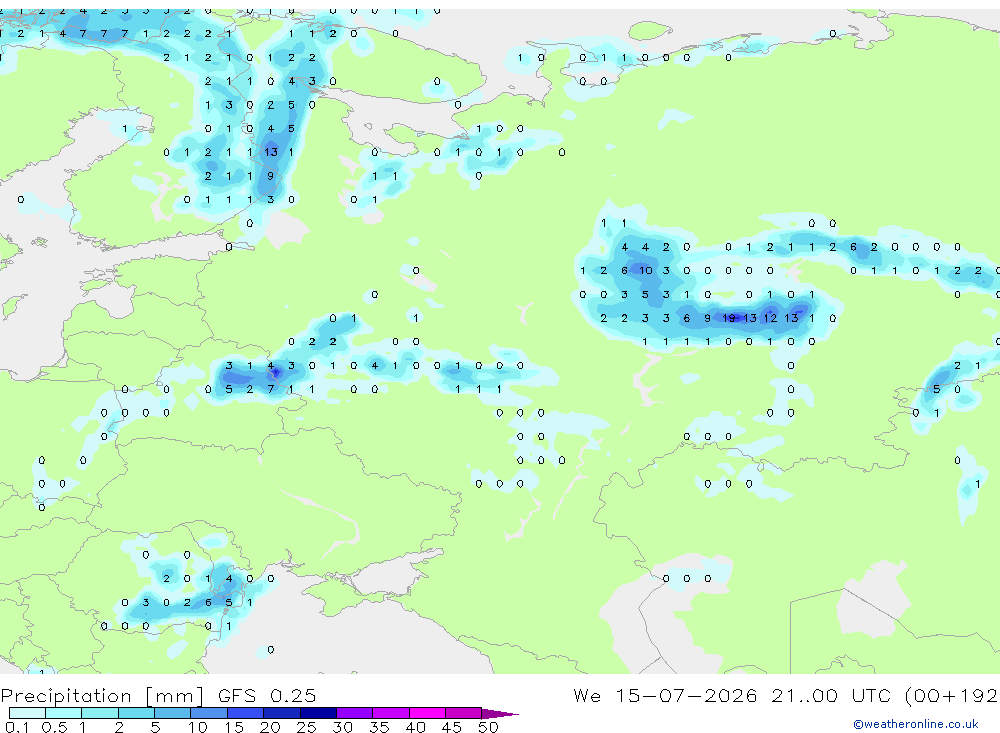Click the 35 legend scale label
Image resolution: width=1000 pixels, height=733 pixels.
coord(379,727)
